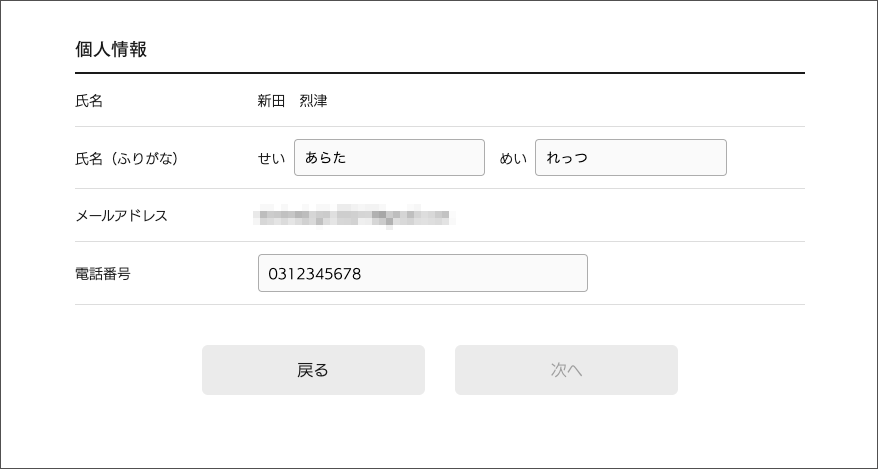The height and width of the screenshot is (469, 878).
Task: Click the せい label before the field
Action: [x=272, y=158]
